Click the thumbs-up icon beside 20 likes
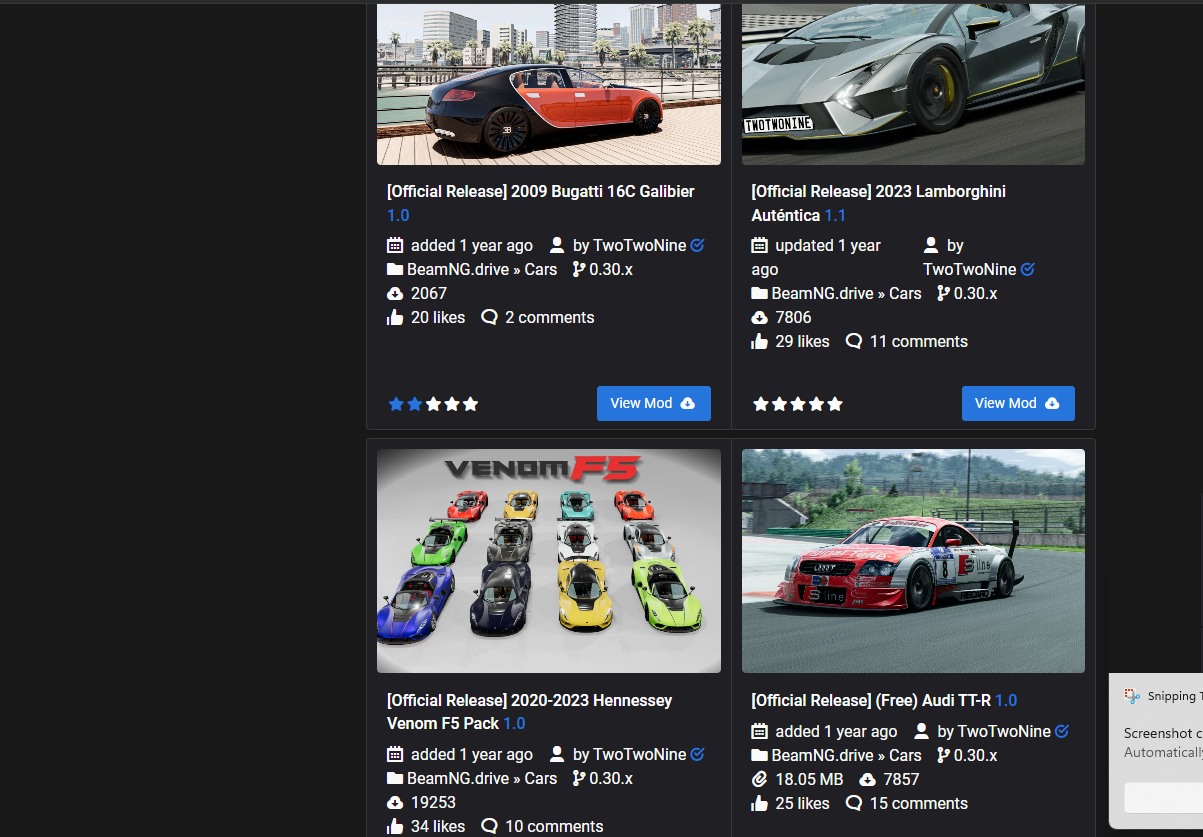Image resolution: width=1203 pixels, height=837 pixels. 395,317
